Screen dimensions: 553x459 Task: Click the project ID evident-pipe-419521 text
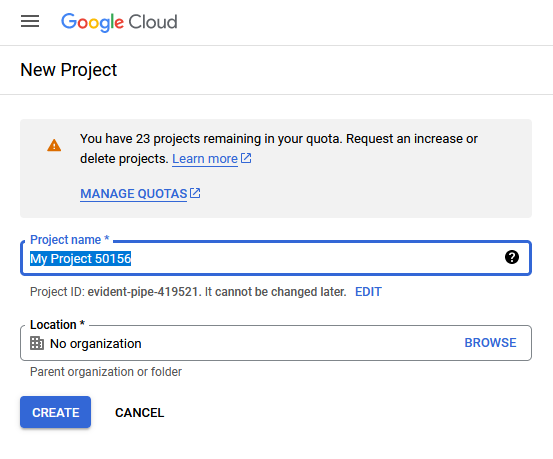[142, 292]
